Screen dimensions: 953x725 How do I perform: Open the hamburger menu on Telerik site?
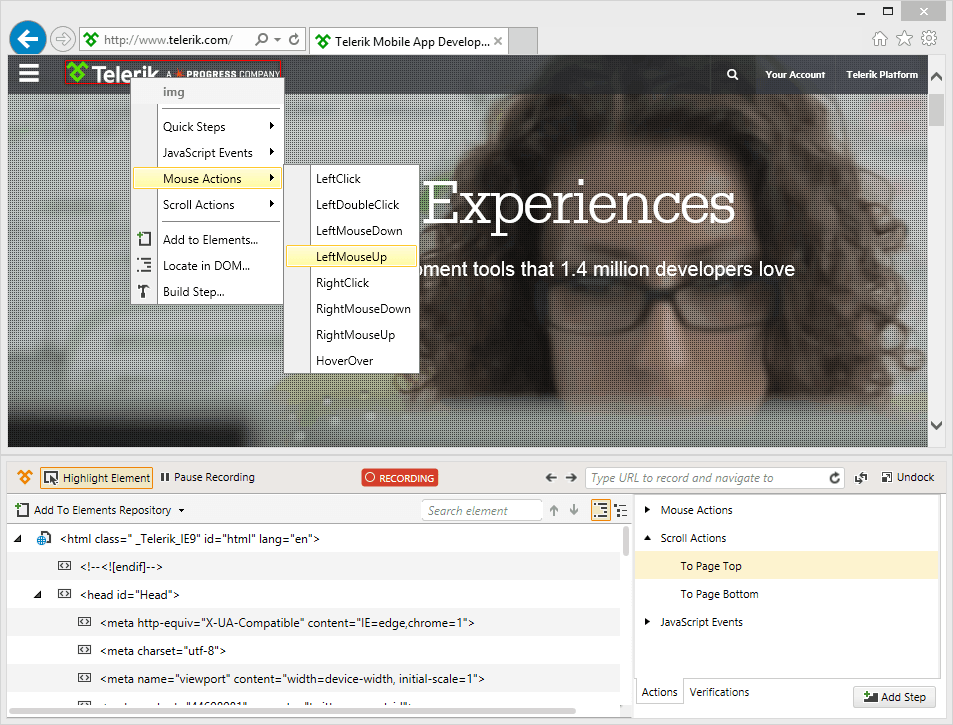[x=29, y=74]
